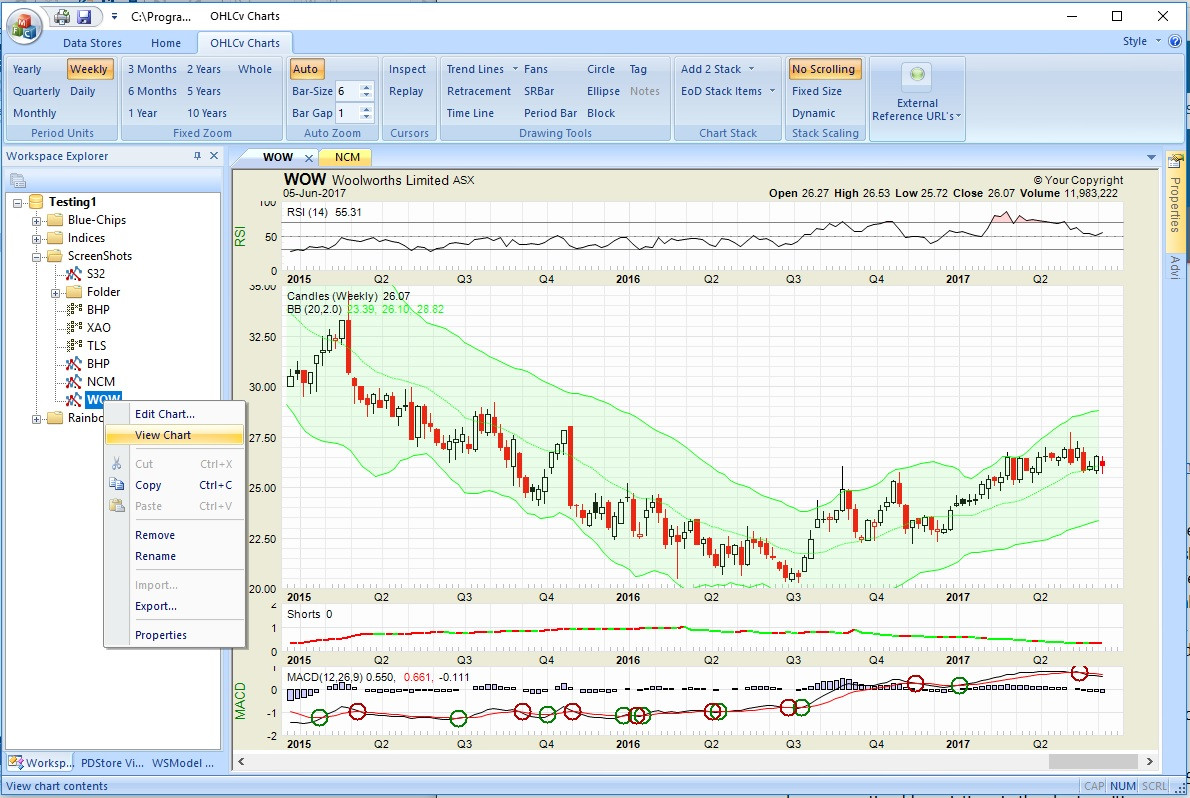Click the Workspace Explorer toolbar view icon

17,180
